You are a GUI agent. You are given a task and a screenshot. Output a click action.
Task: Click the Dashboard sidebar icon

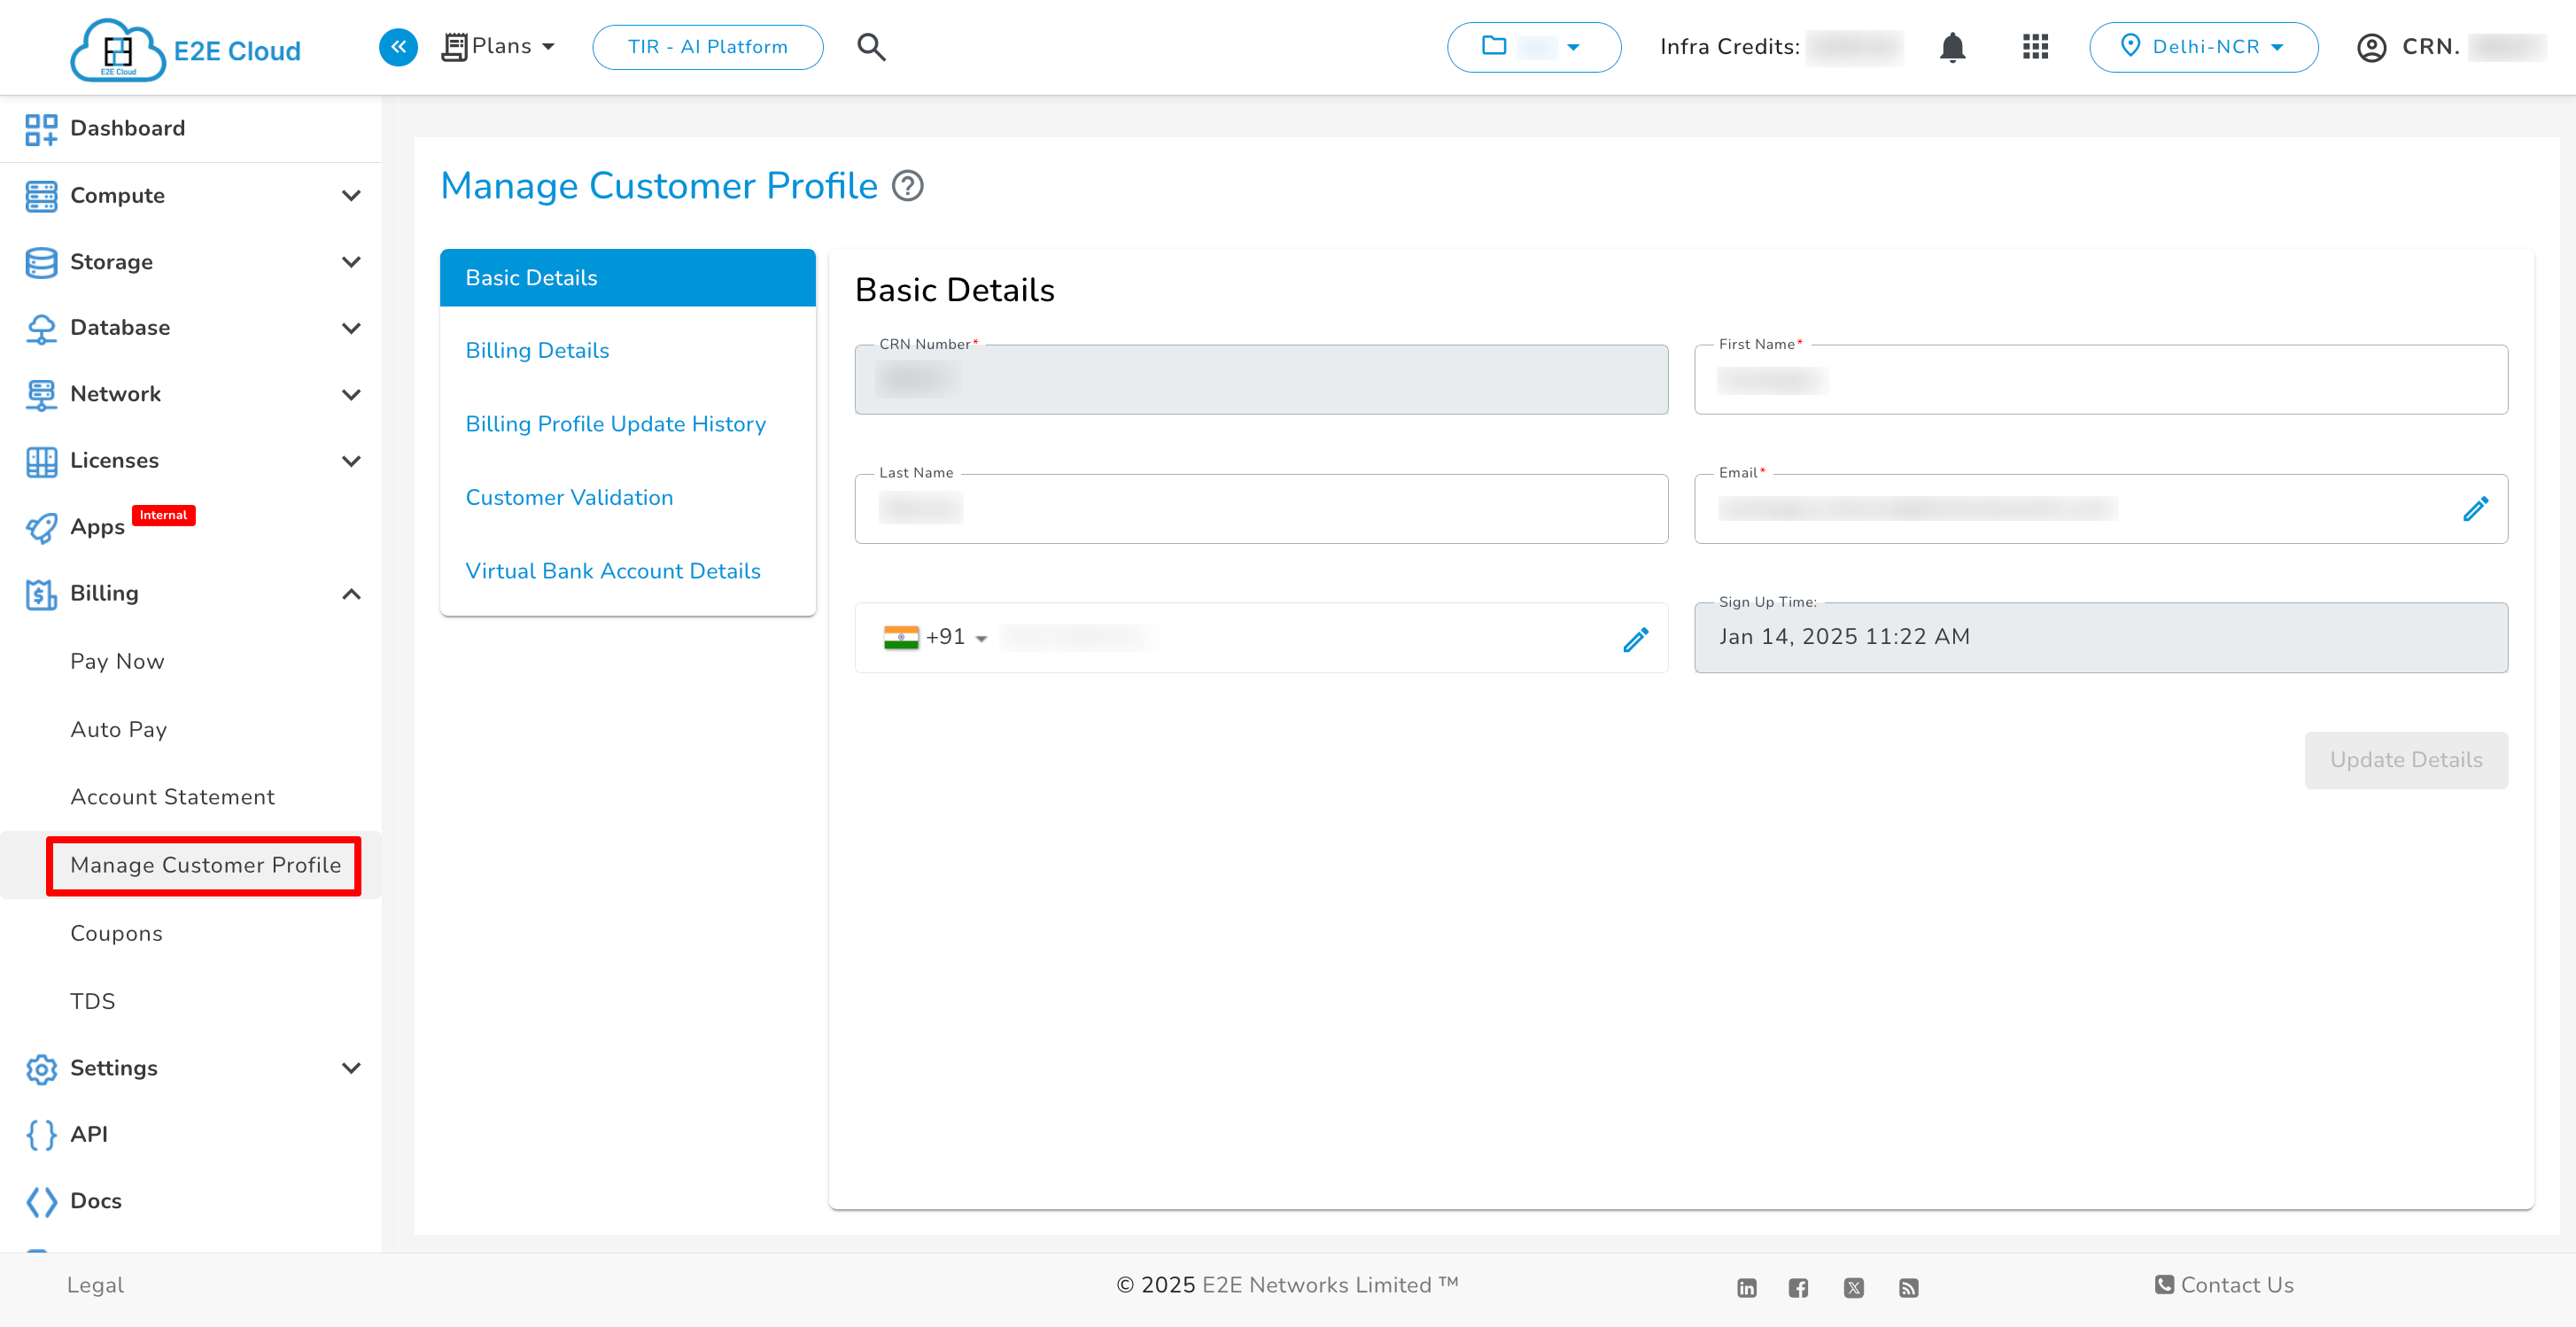pyautogui.click(x=41, y=129)
